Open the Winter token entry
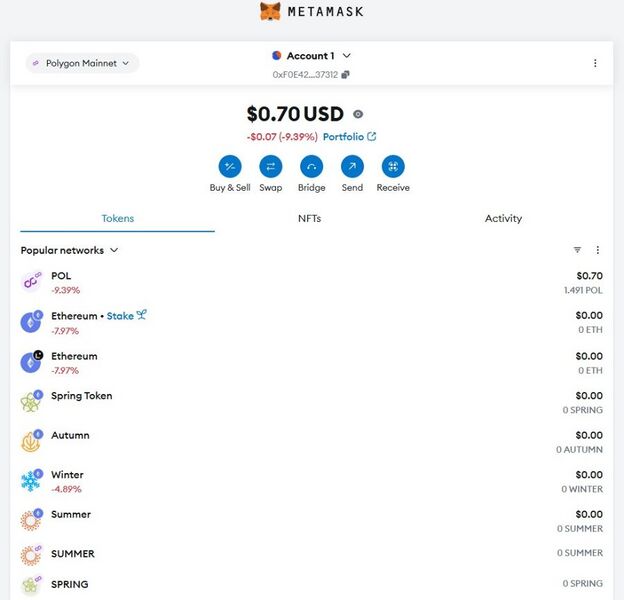Viewport: 624px width, 600px height. click(312, 481)
